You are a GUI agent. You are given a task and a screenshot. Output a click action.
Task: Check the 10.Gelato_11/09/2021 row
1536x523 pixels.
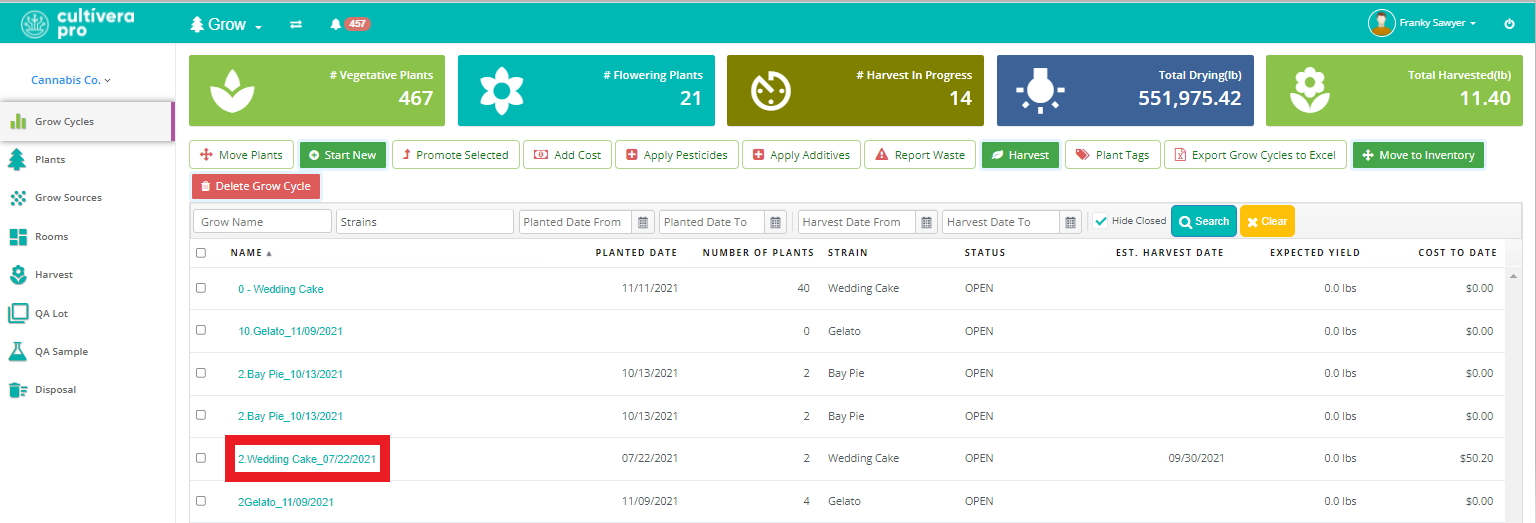point(201,330)
